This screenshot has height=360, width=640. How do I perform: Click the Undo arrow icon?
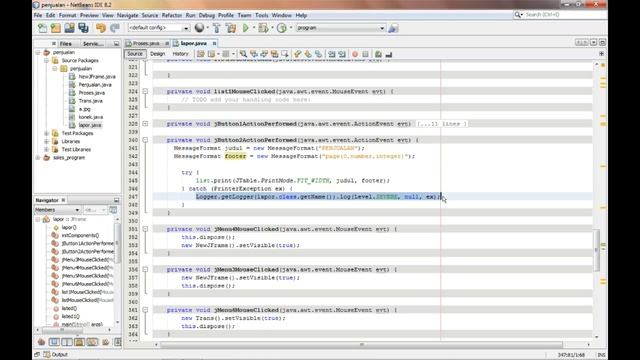101,28
